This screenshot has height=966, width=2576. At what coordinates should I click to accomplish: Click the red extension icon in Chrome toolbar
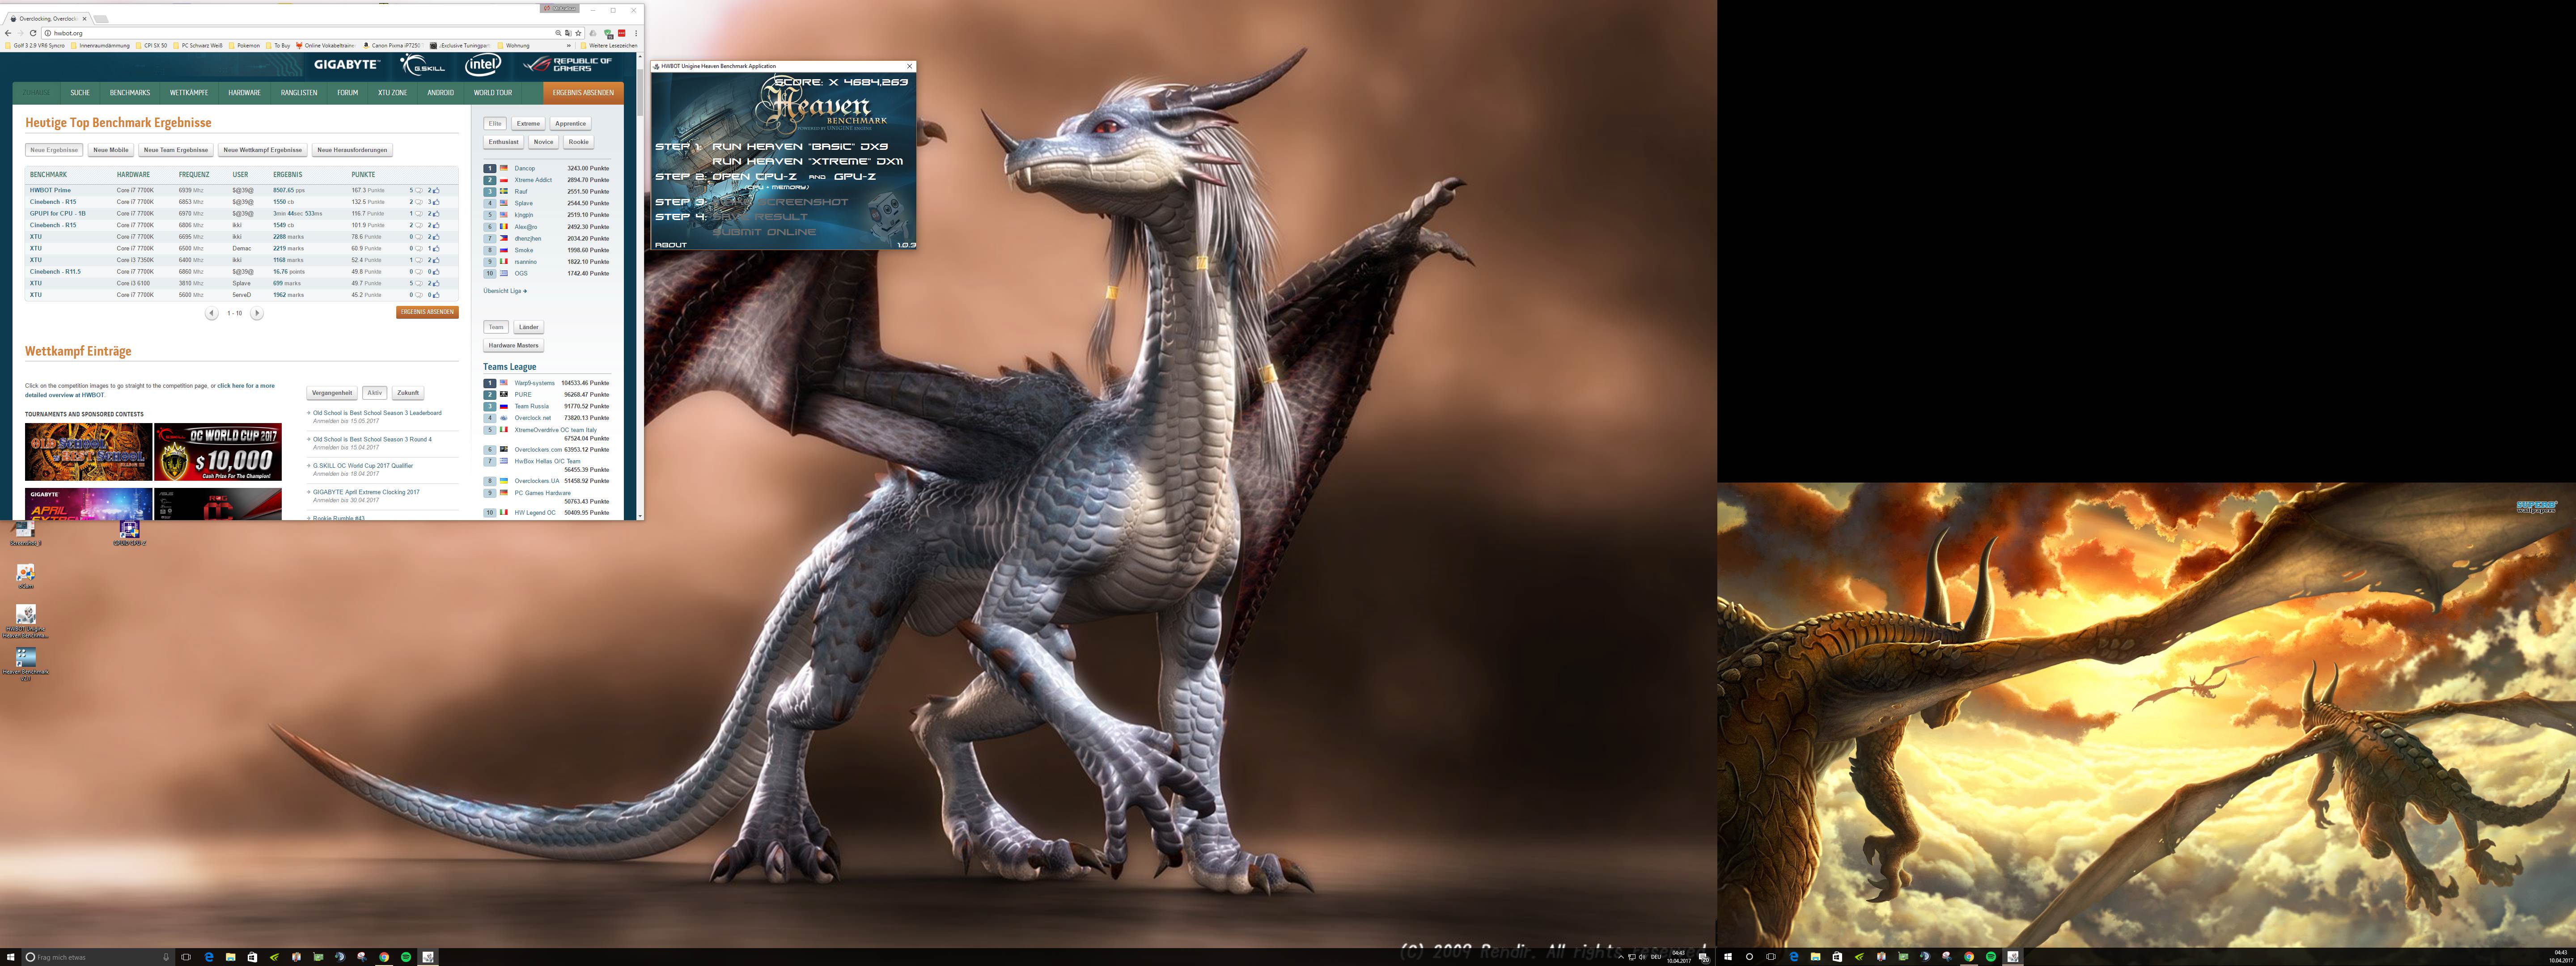tap(621, 33)
